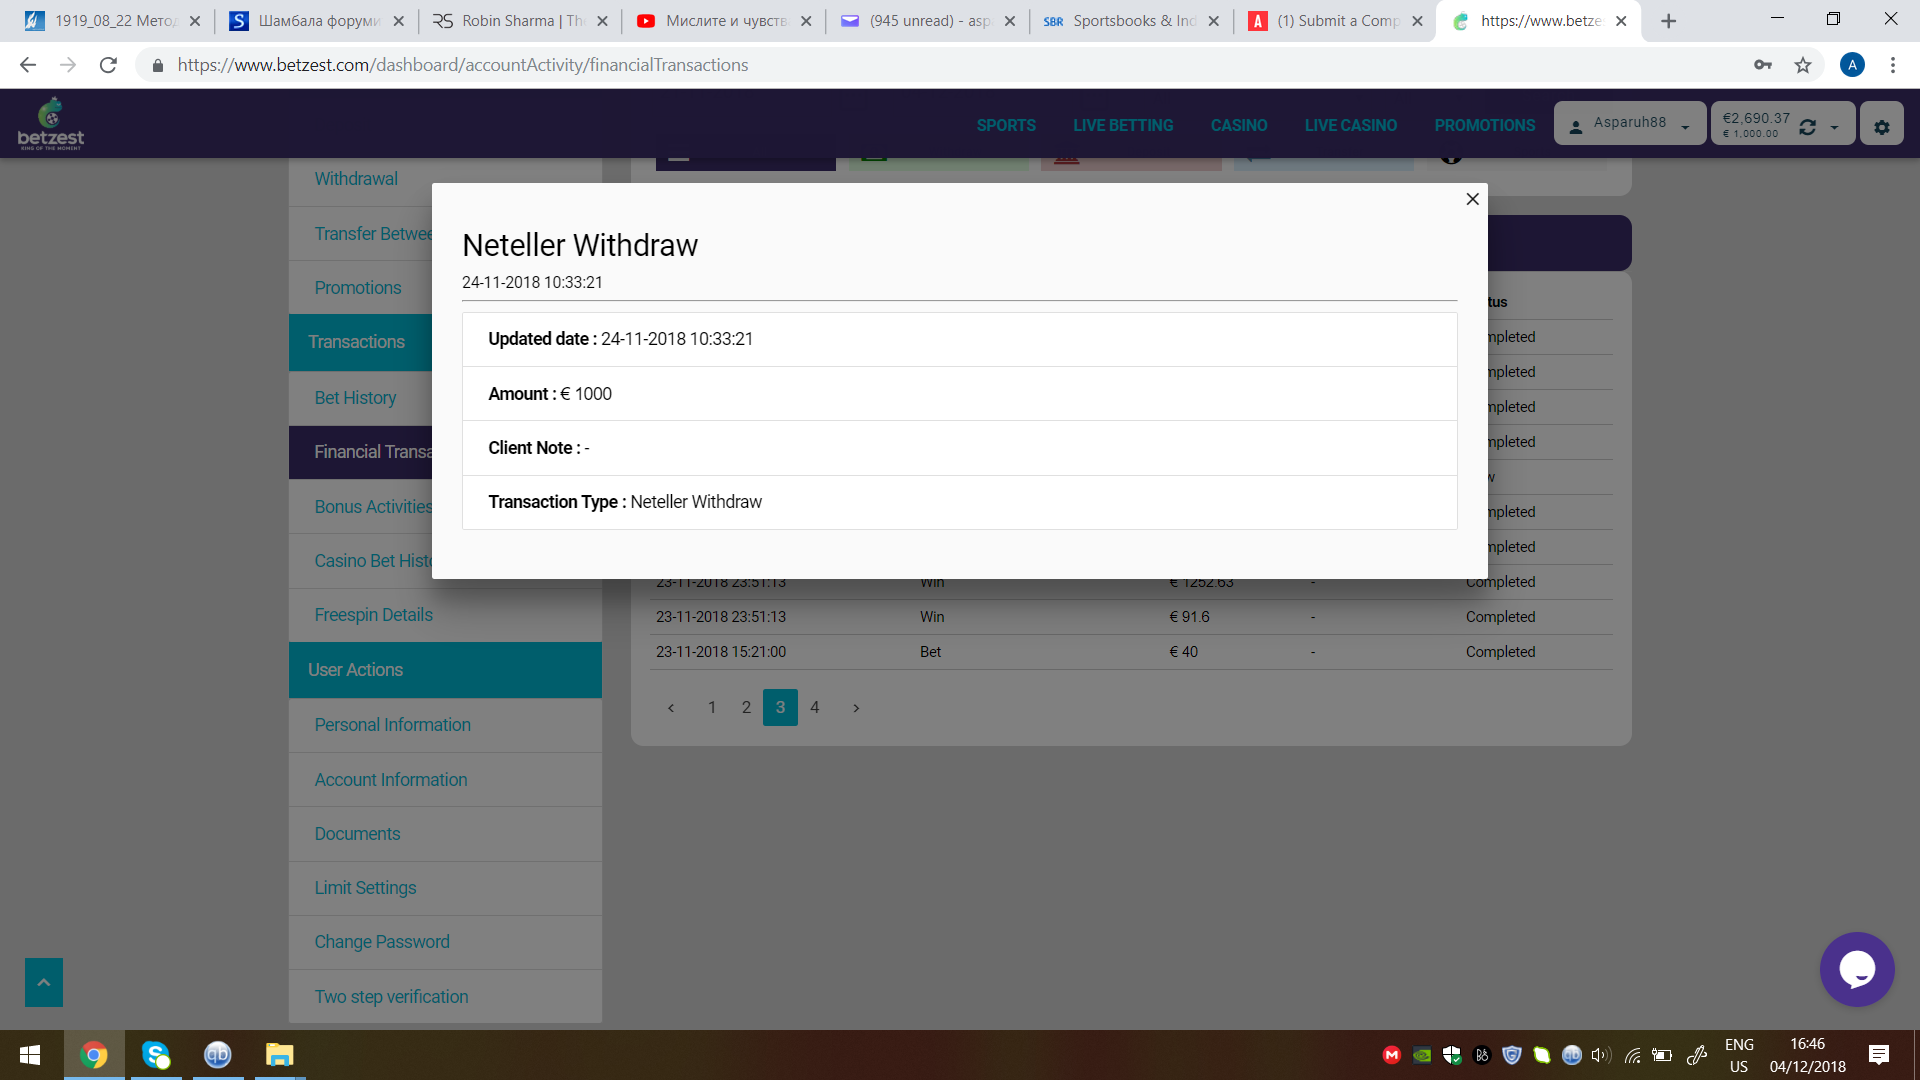Go to the previous transactions page
Viewport: 1920px width, 1080px height.
pyautogui.click(x=671, y=708)
